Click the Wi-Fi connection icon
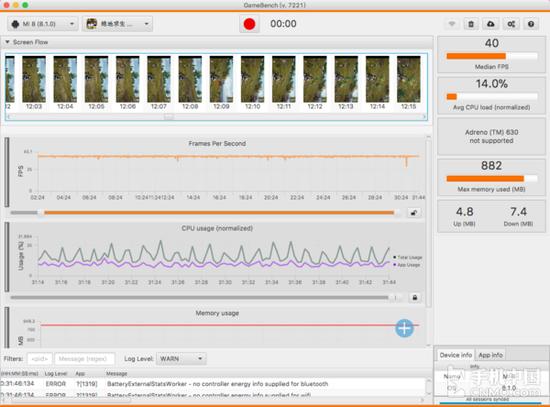 [x=452, y=24]
